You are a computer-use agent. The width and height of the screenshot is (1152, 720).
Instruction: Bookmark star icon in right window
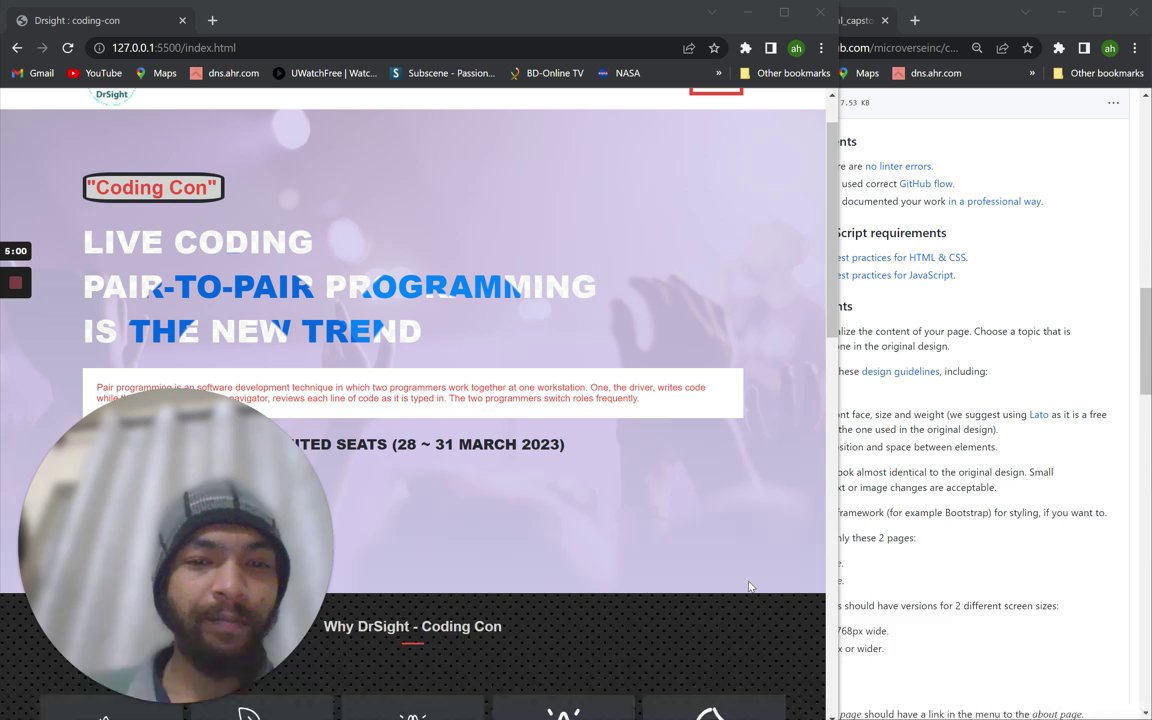pos(1027,48)
